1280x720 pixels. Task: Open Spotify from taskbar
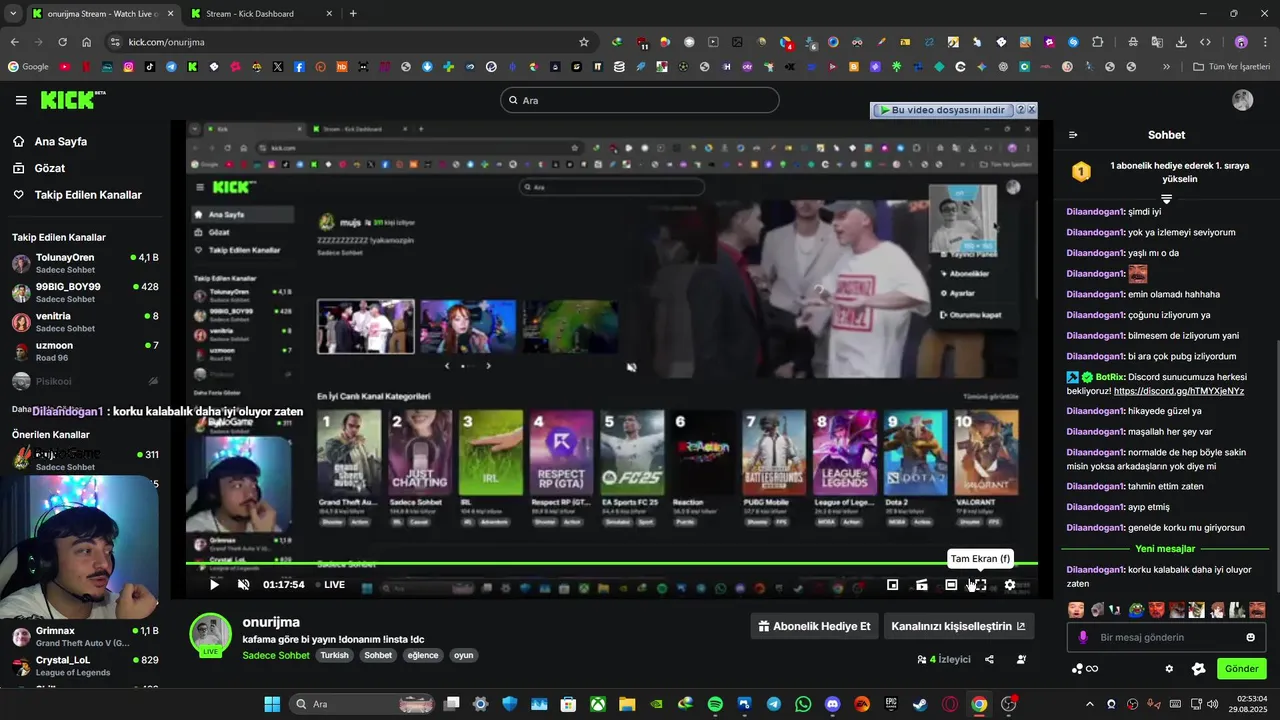tap(715, 704)
